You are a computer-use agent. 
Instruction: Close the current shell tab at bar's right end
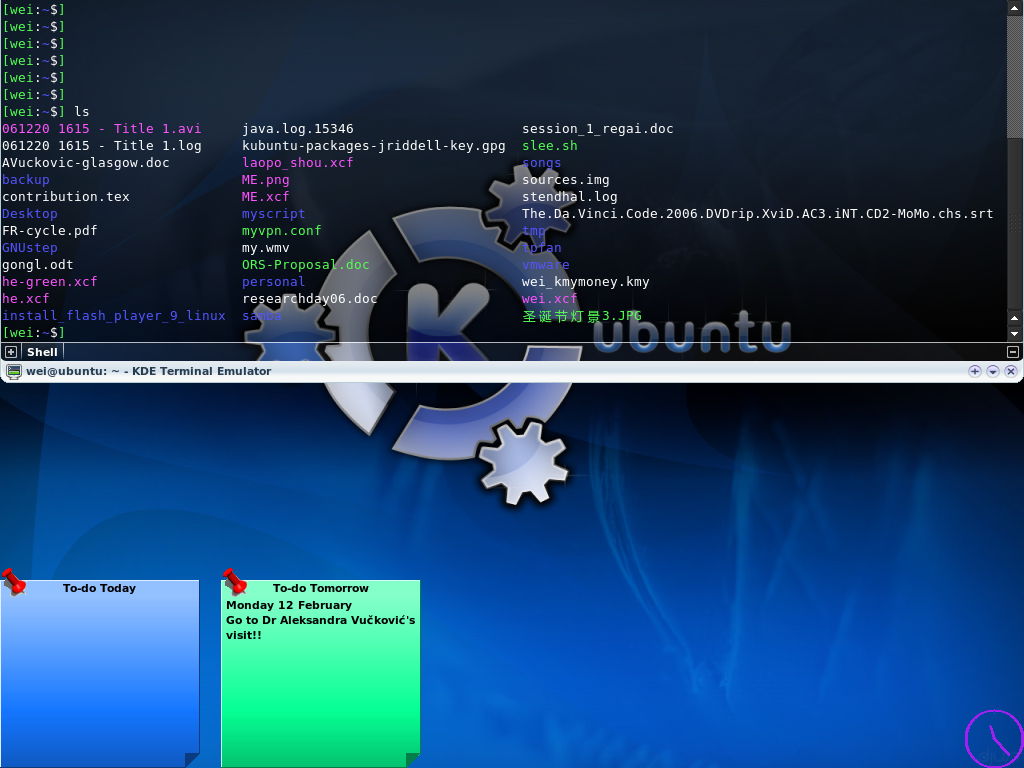[x=1013, y=352]
